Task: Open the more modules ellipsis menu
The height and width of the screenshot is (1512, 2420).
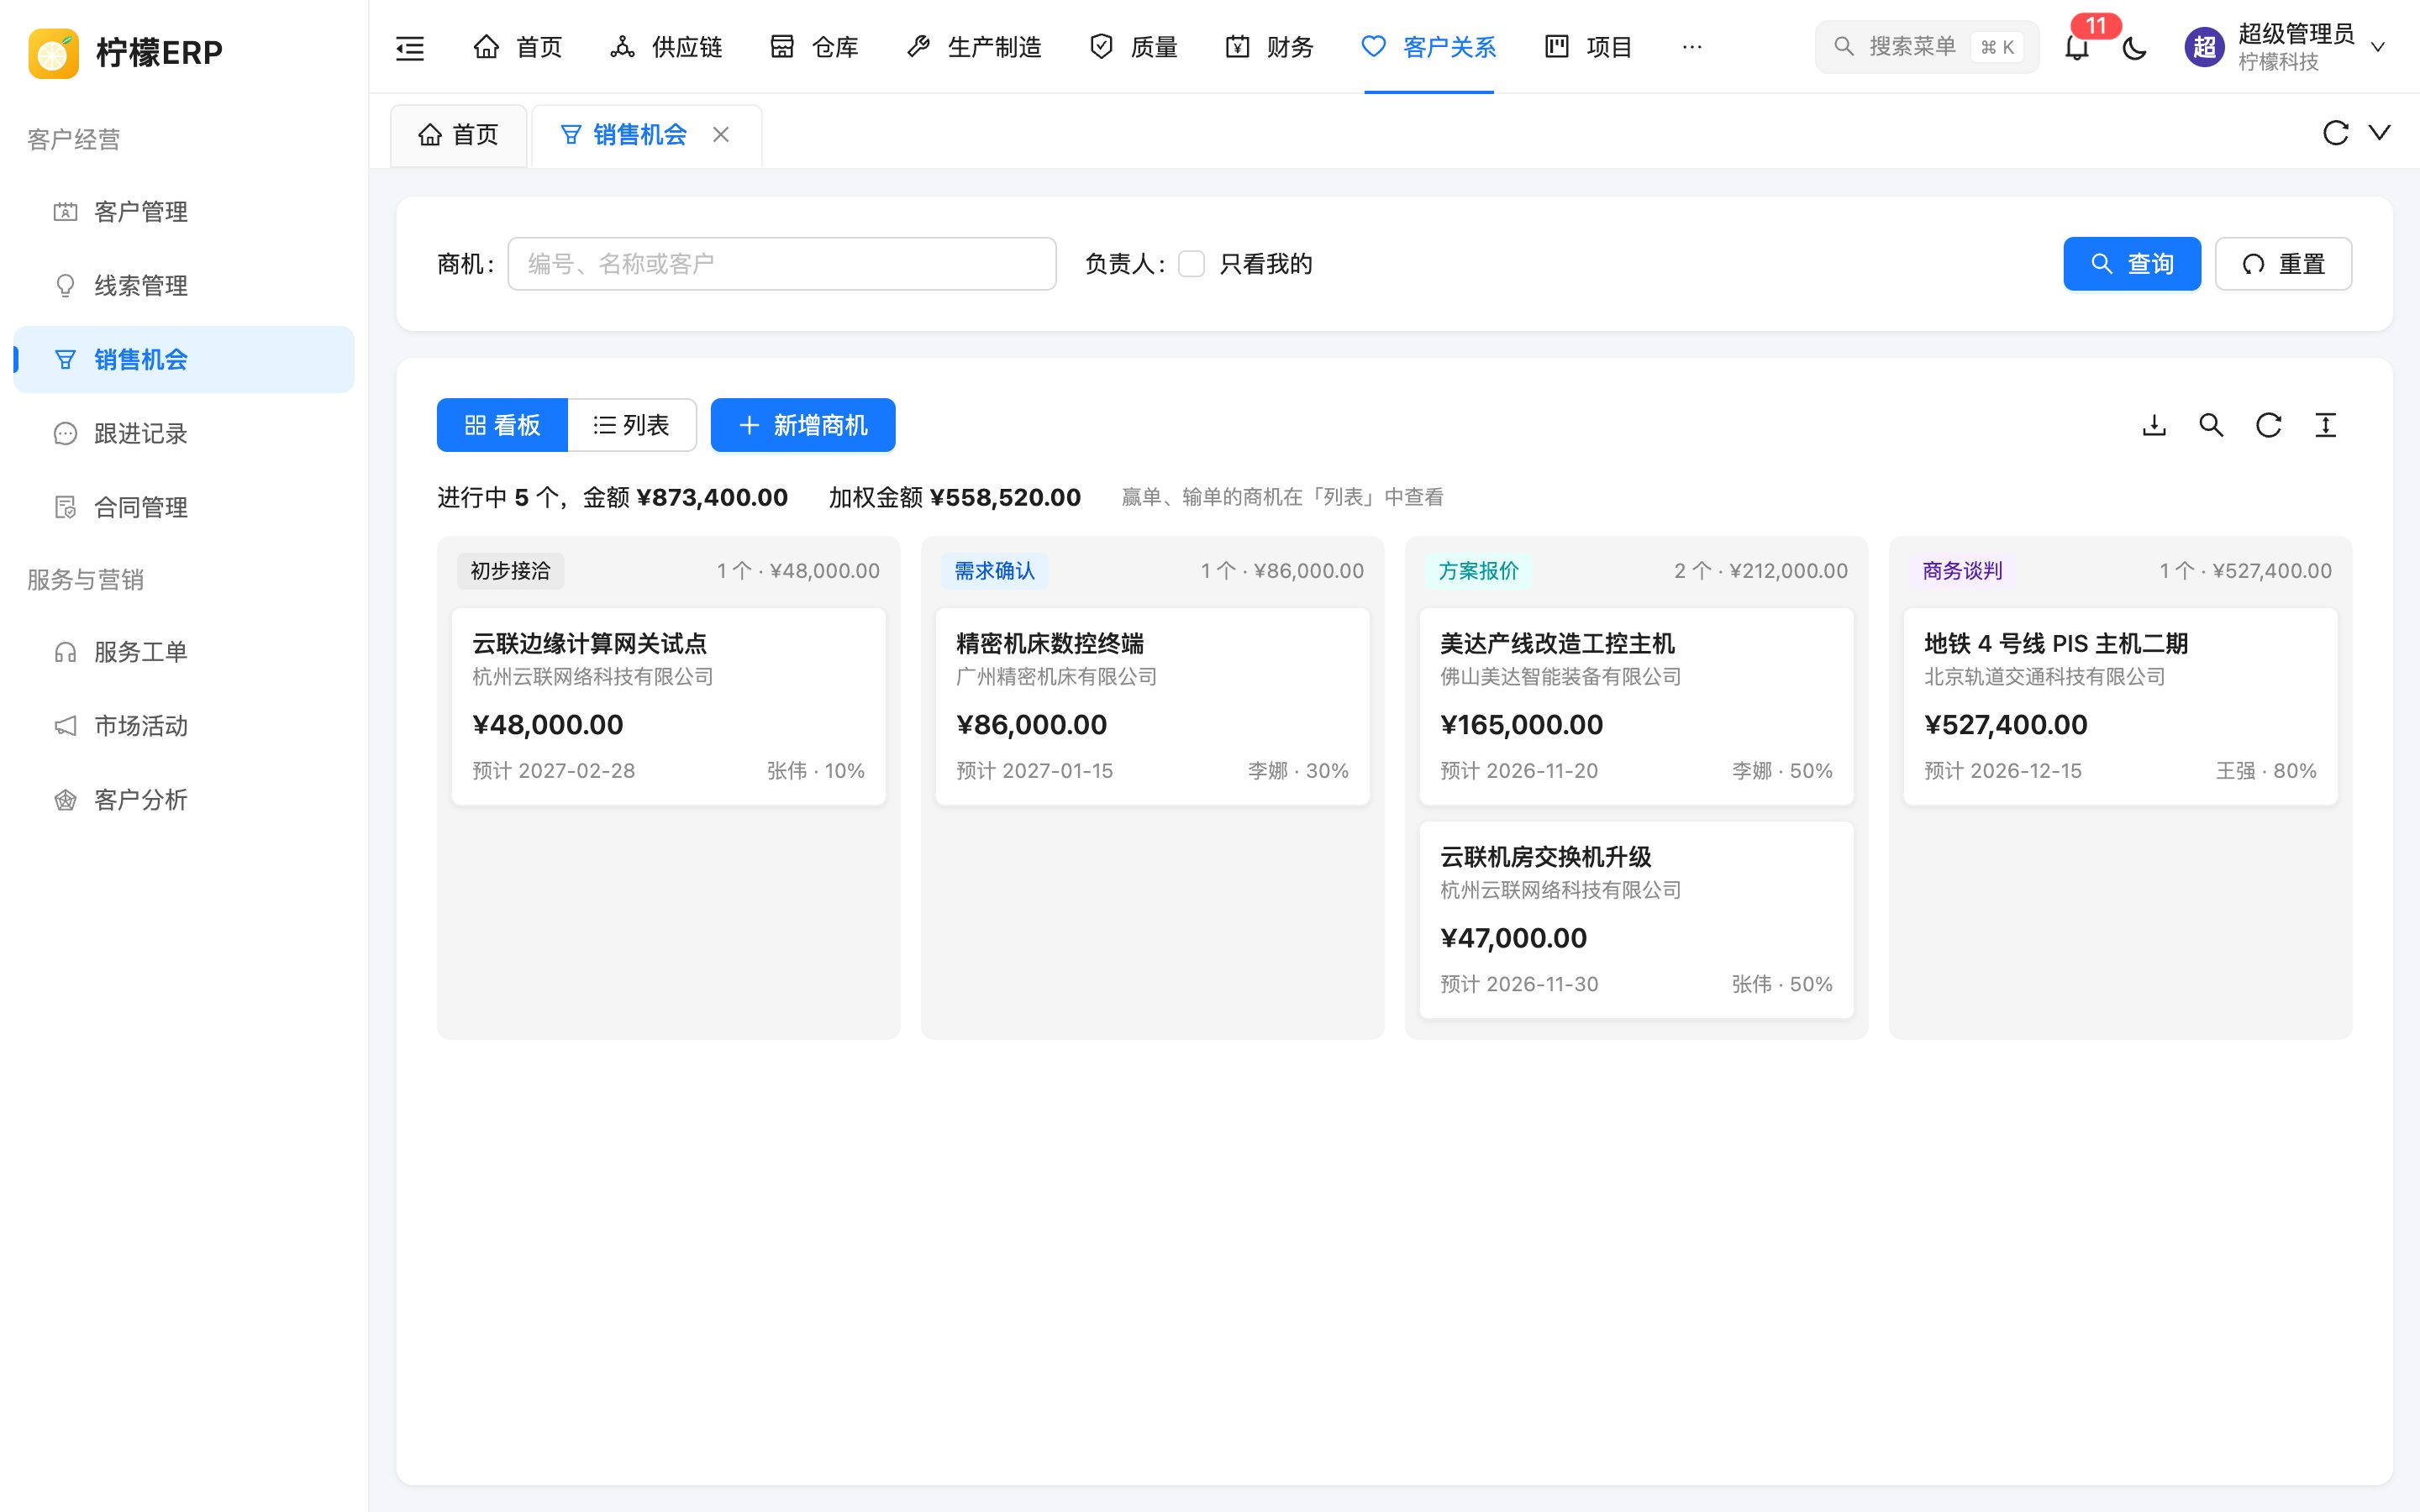Action: tap(1692, 47)
